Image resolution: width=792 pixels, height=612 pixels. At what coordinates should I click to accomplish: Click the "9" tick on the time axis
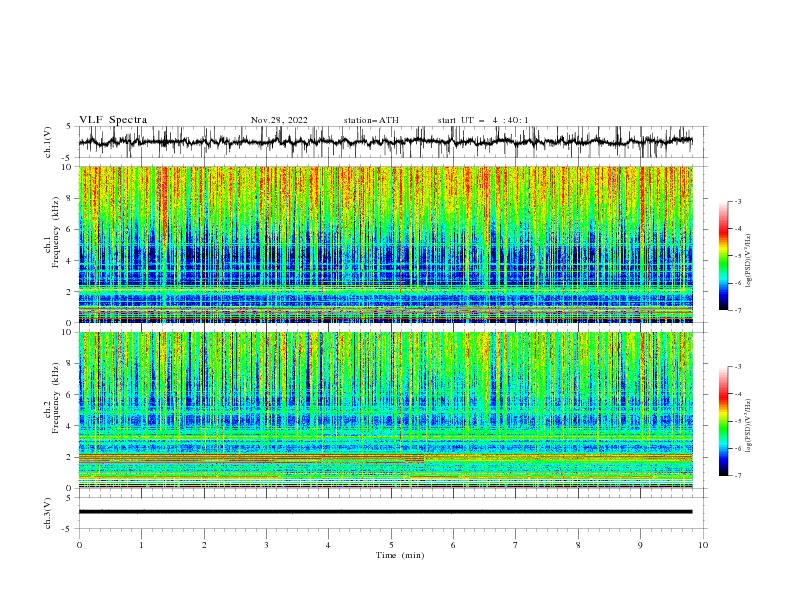click(640, 545)
